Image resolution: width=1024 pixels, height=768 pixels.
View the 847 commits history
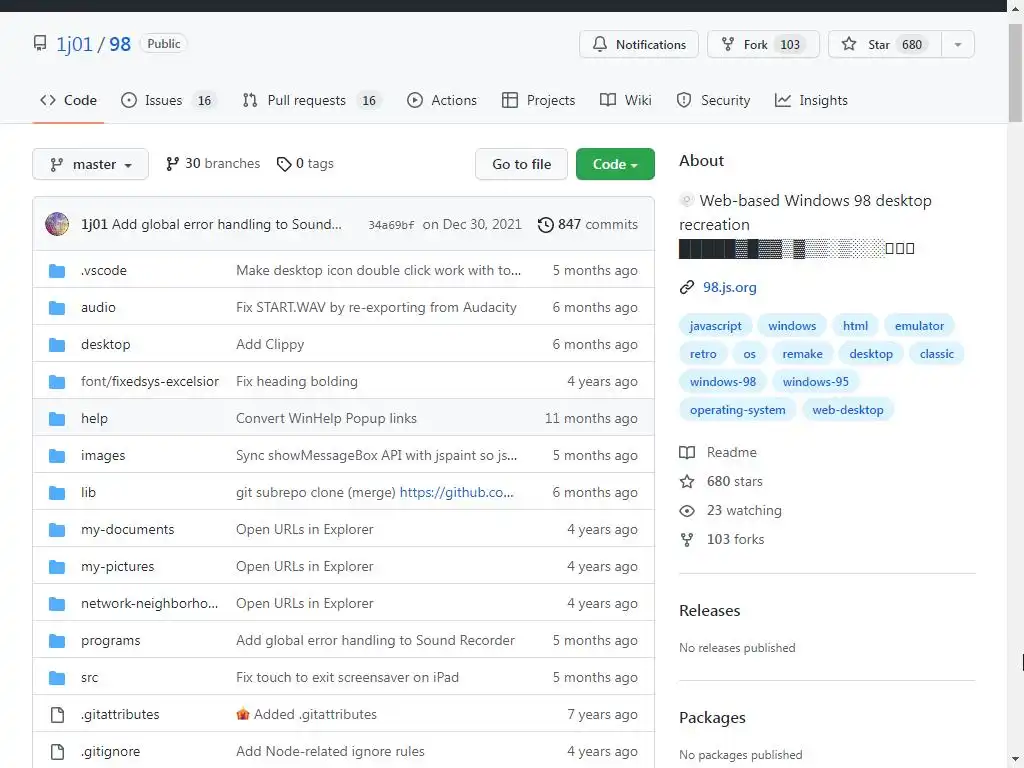[588, 225]
